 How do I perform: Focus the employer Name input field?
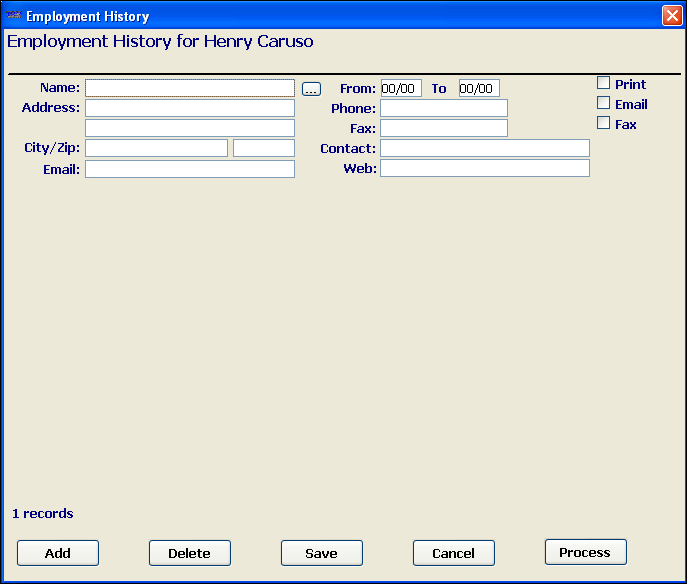click(190, 88)
